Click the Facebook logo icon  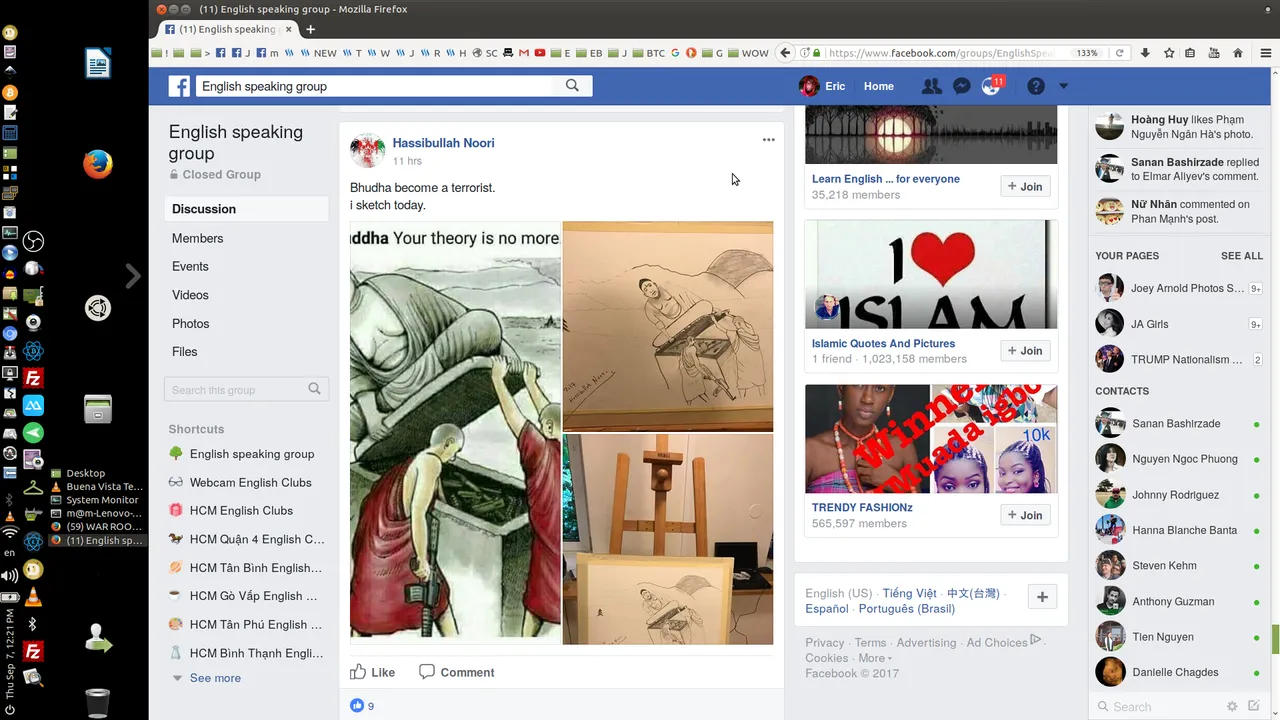coord(179,86)
